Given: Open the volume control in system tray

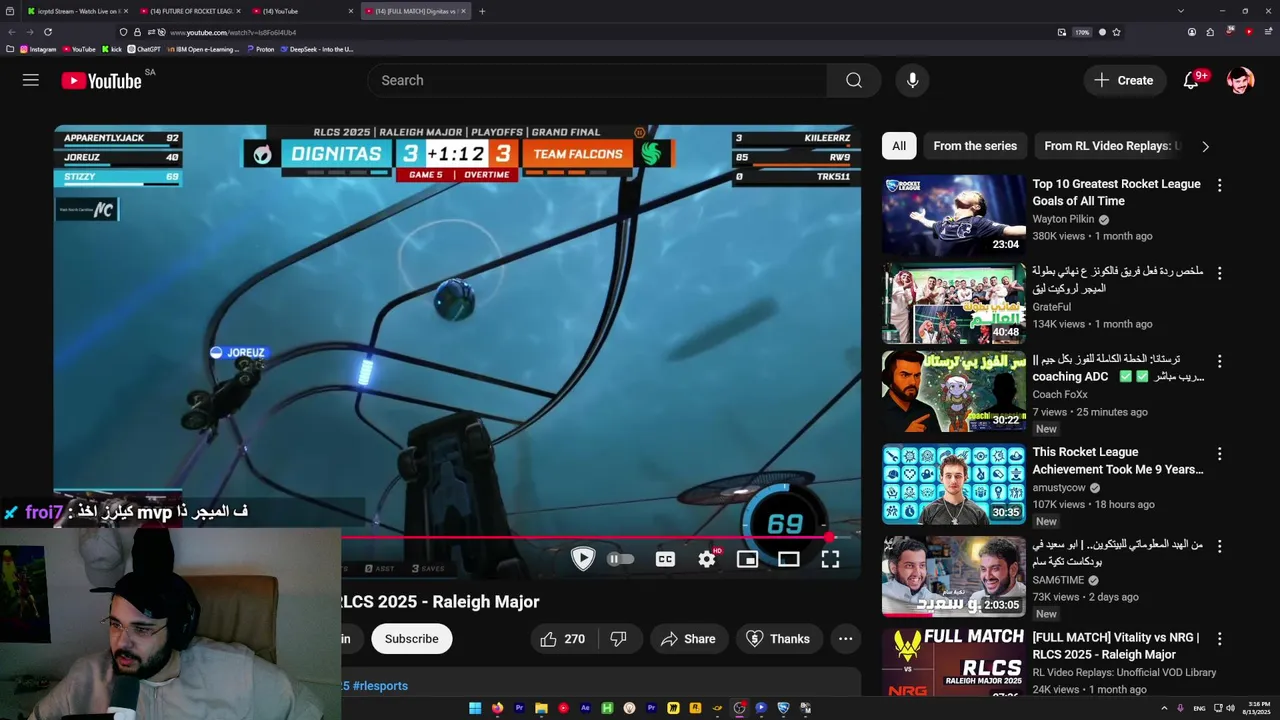Looking at the screenshot, I should pos(1230,708).
